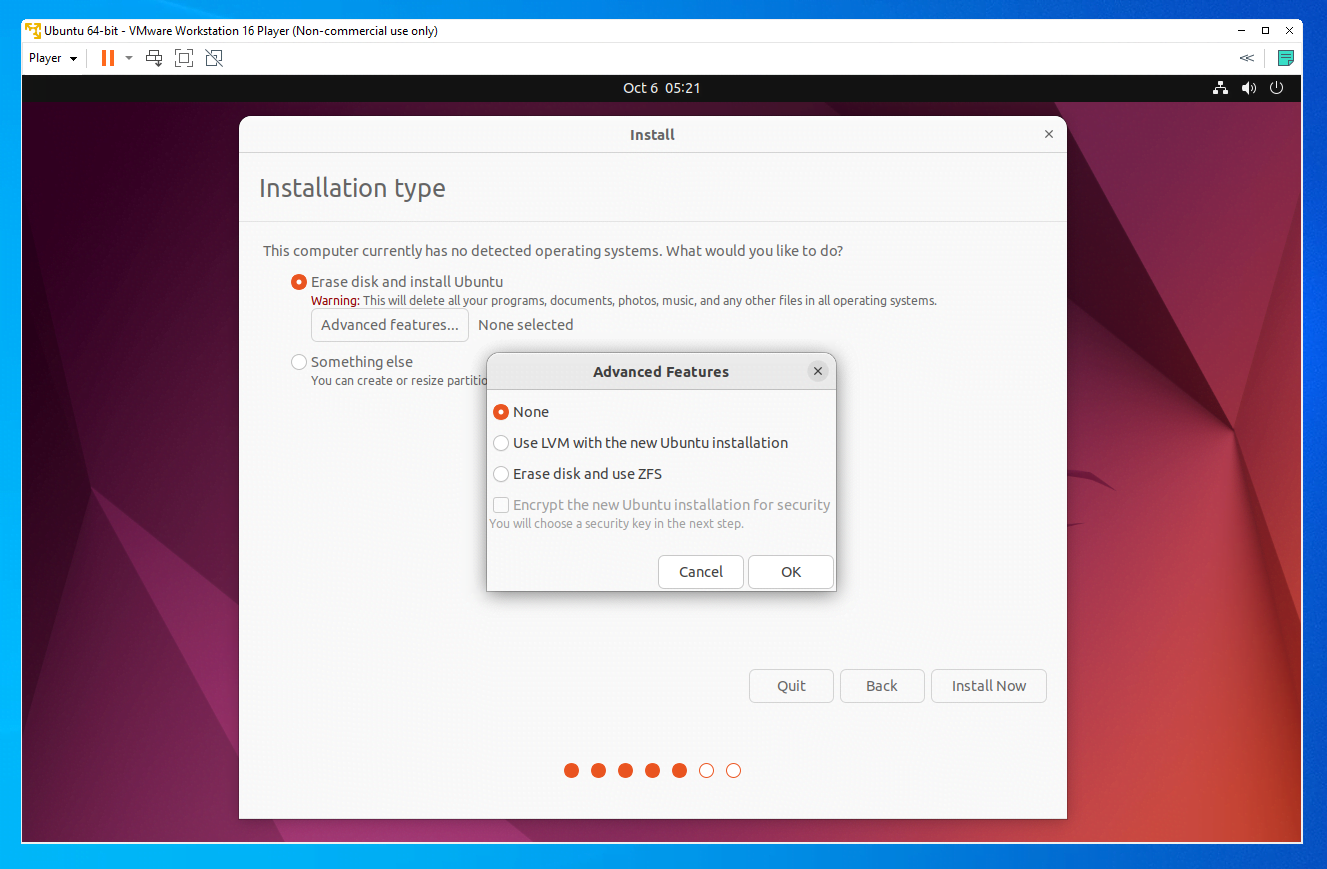Confirm the dialog with OK
This screenshot has width=1327, height=869.
pyautogui.click(x=791, y=572)
